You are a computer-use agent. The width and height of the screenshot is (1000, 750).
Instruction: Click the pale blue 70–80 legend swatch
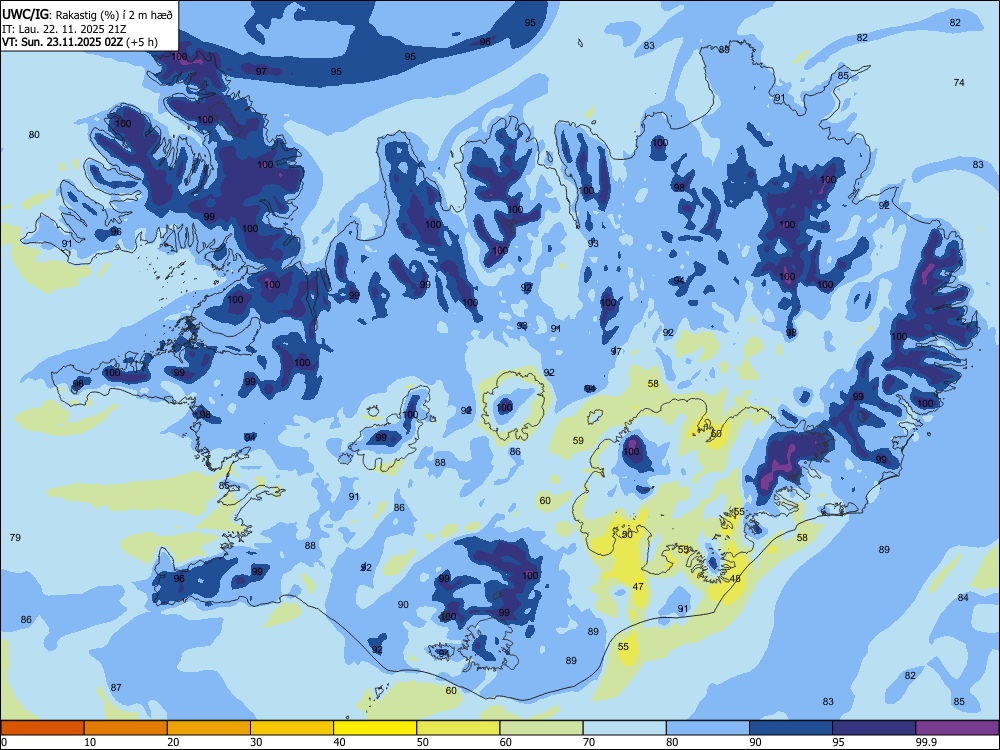(624, 728)
